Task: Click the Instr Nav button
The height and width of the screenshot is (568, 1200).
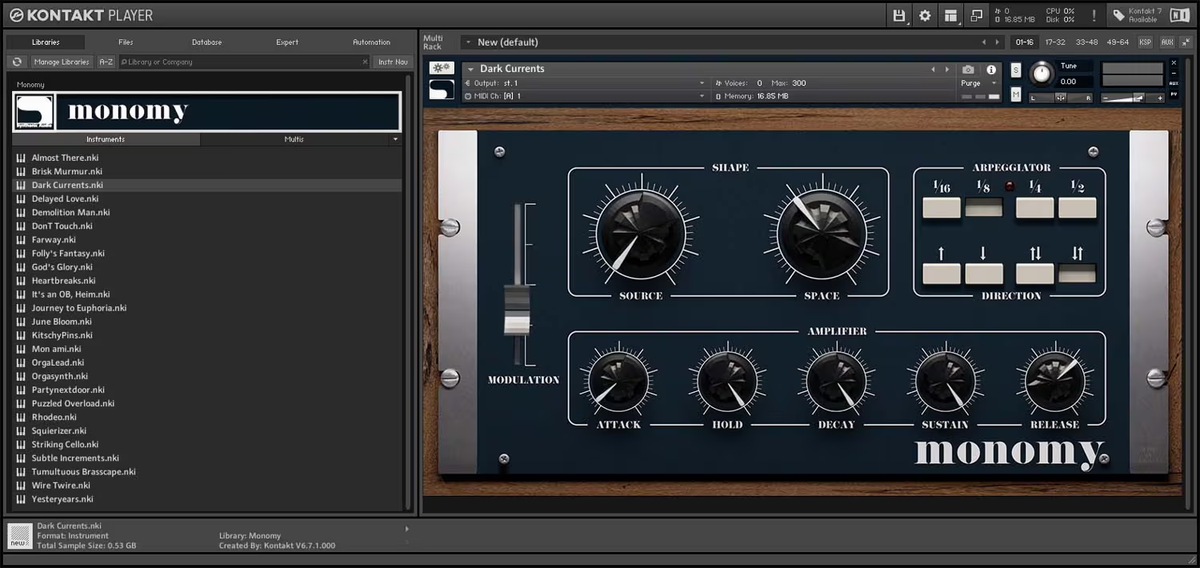Action: (393, 62)
